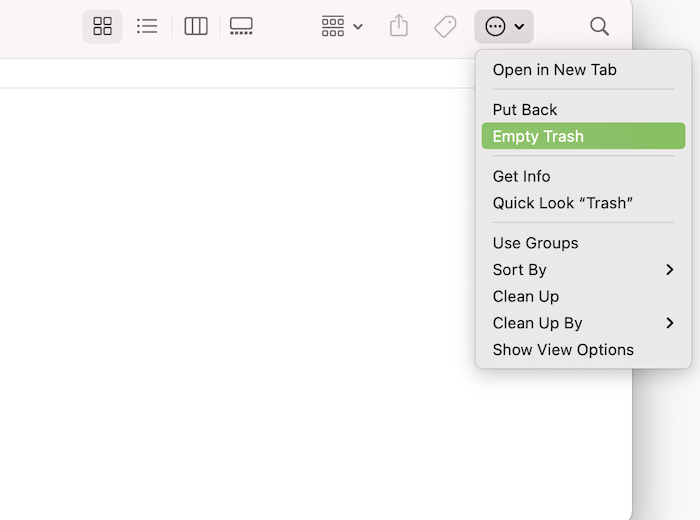Switch Finder to list view

click(x=147, y=26)
